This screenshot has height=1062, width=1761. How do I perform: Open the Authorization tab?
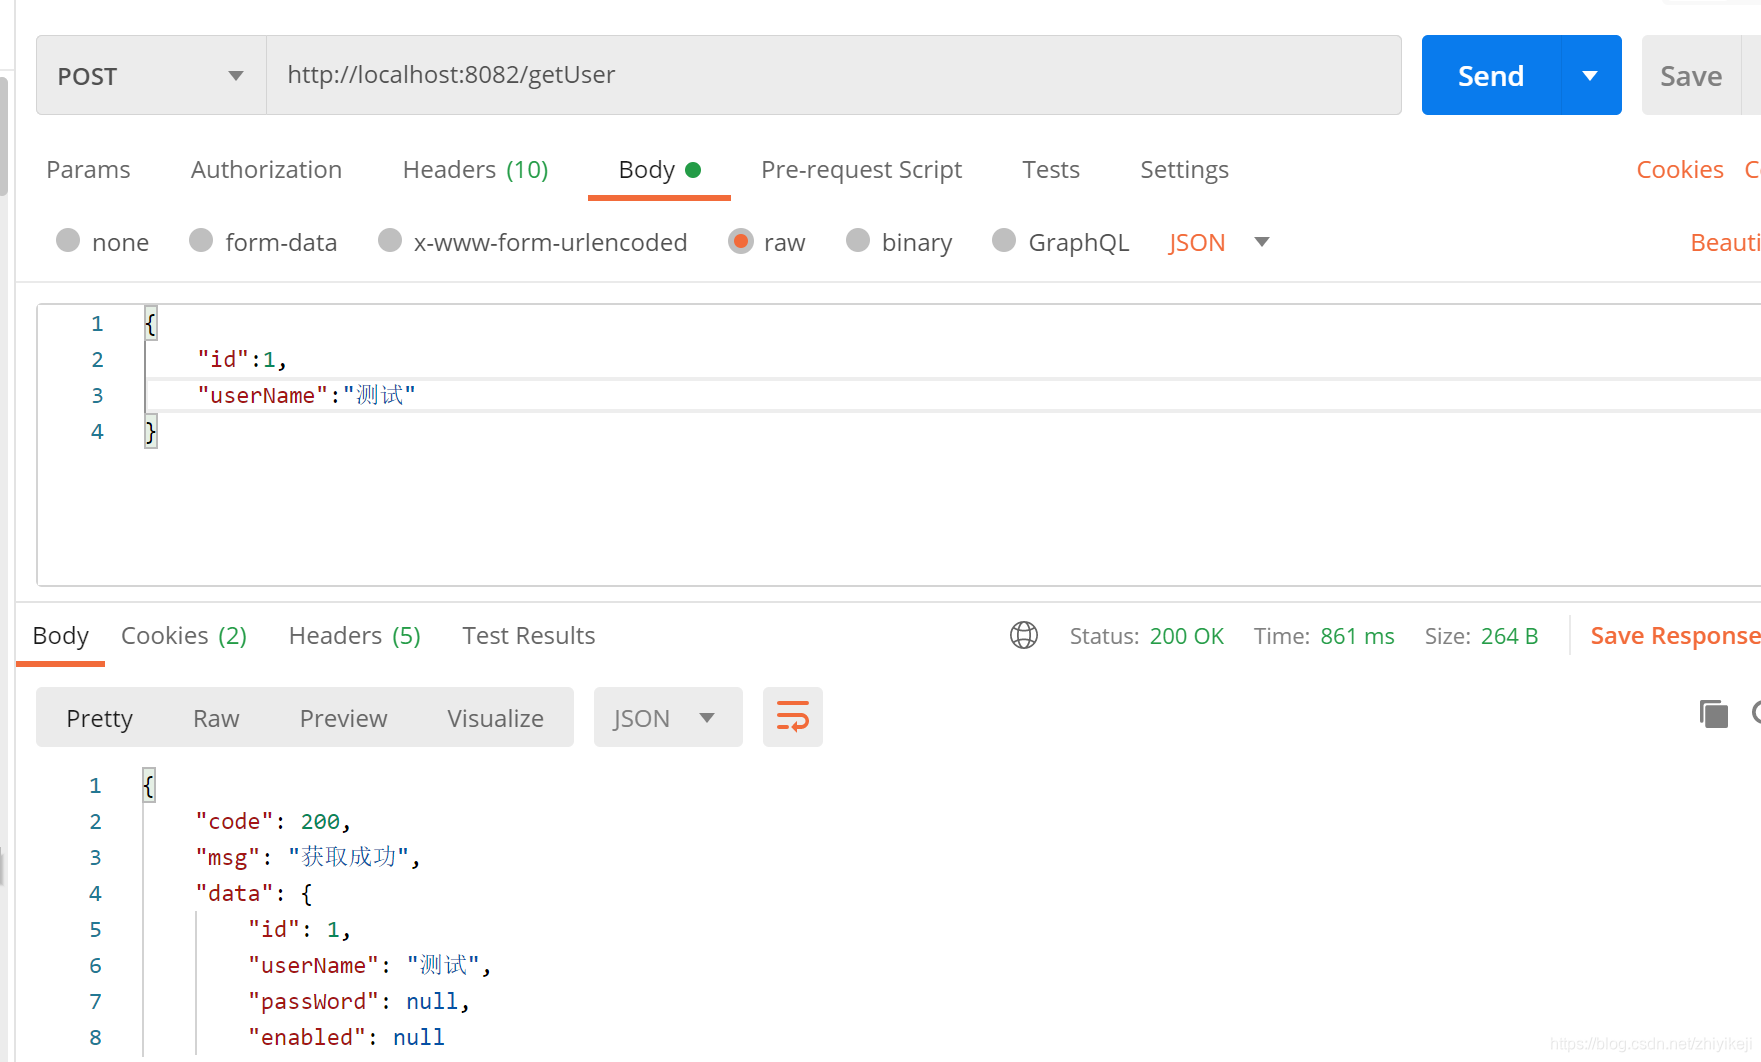coord(266,170)
